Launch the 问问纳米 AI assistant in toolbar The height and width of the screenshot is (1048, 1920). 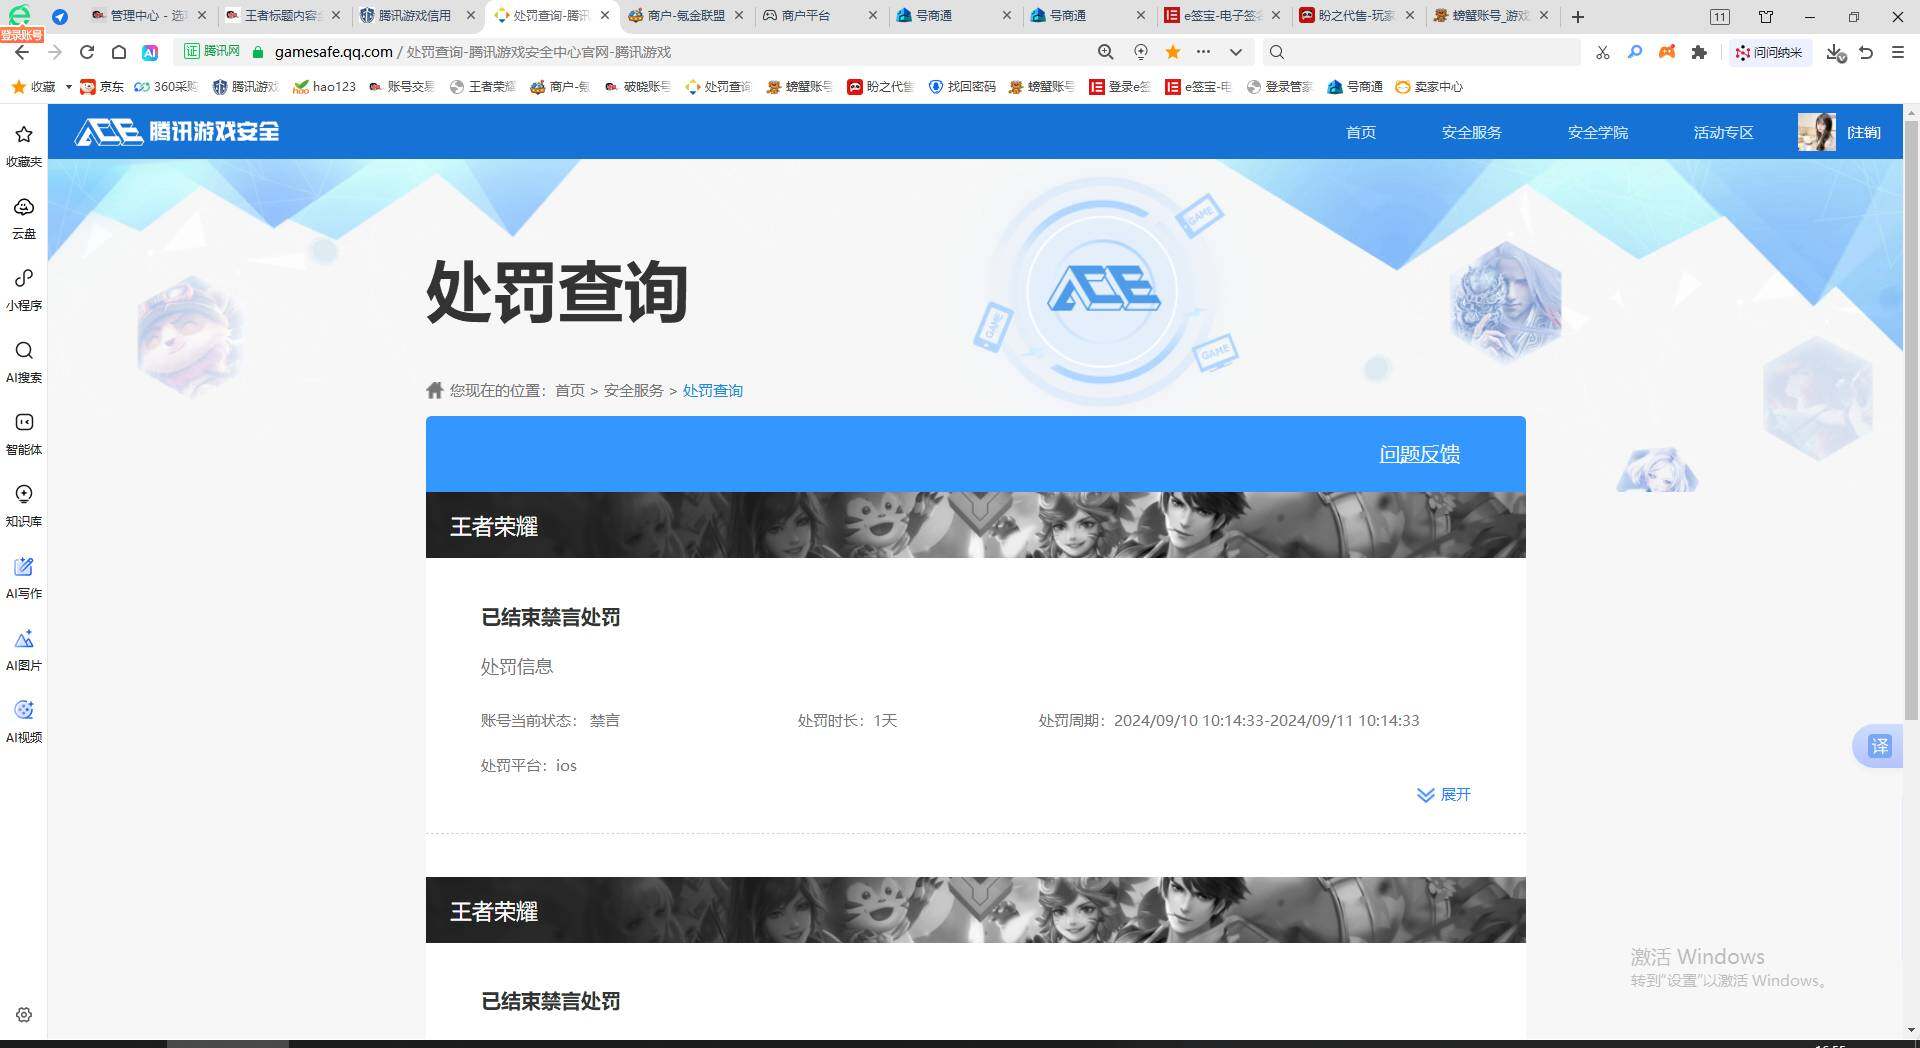point(1770,52)
